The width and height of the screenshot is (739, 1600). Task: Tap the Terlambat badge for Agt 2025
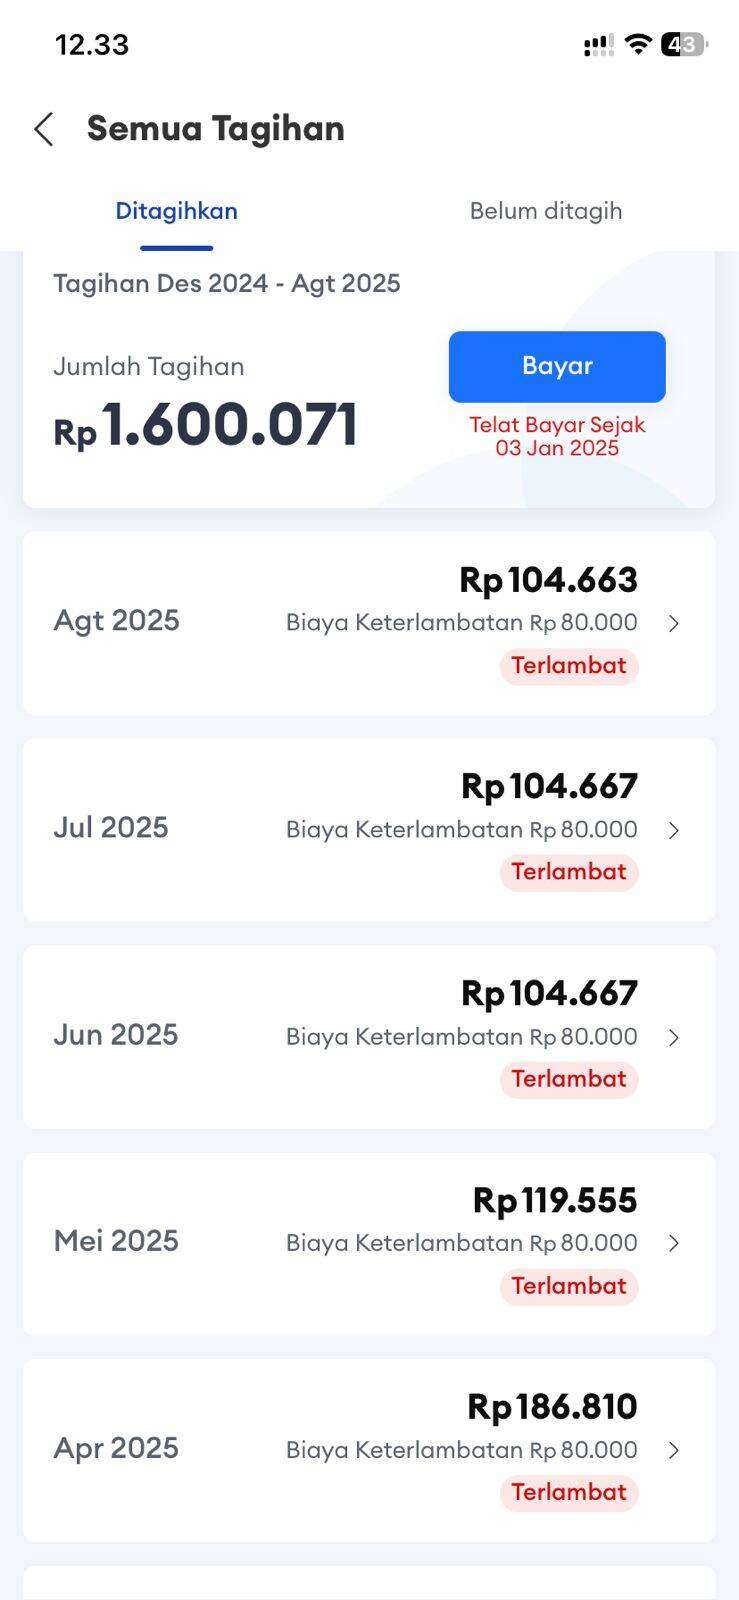[x=569, y=666]
